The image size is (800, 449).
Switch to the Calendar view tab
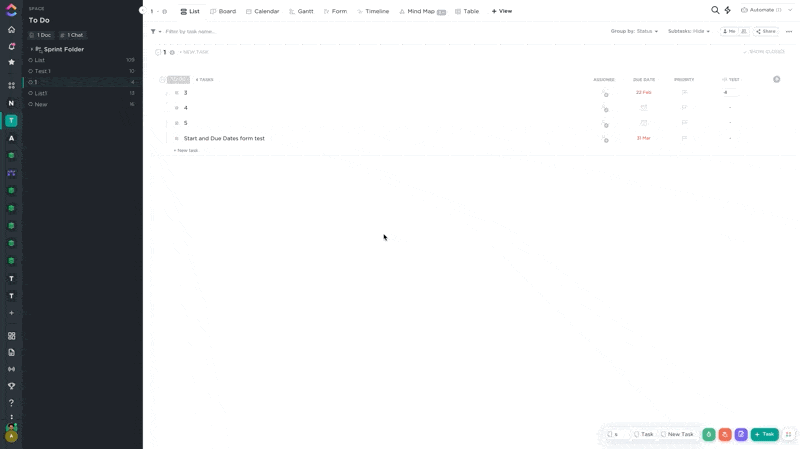point(263,11)
